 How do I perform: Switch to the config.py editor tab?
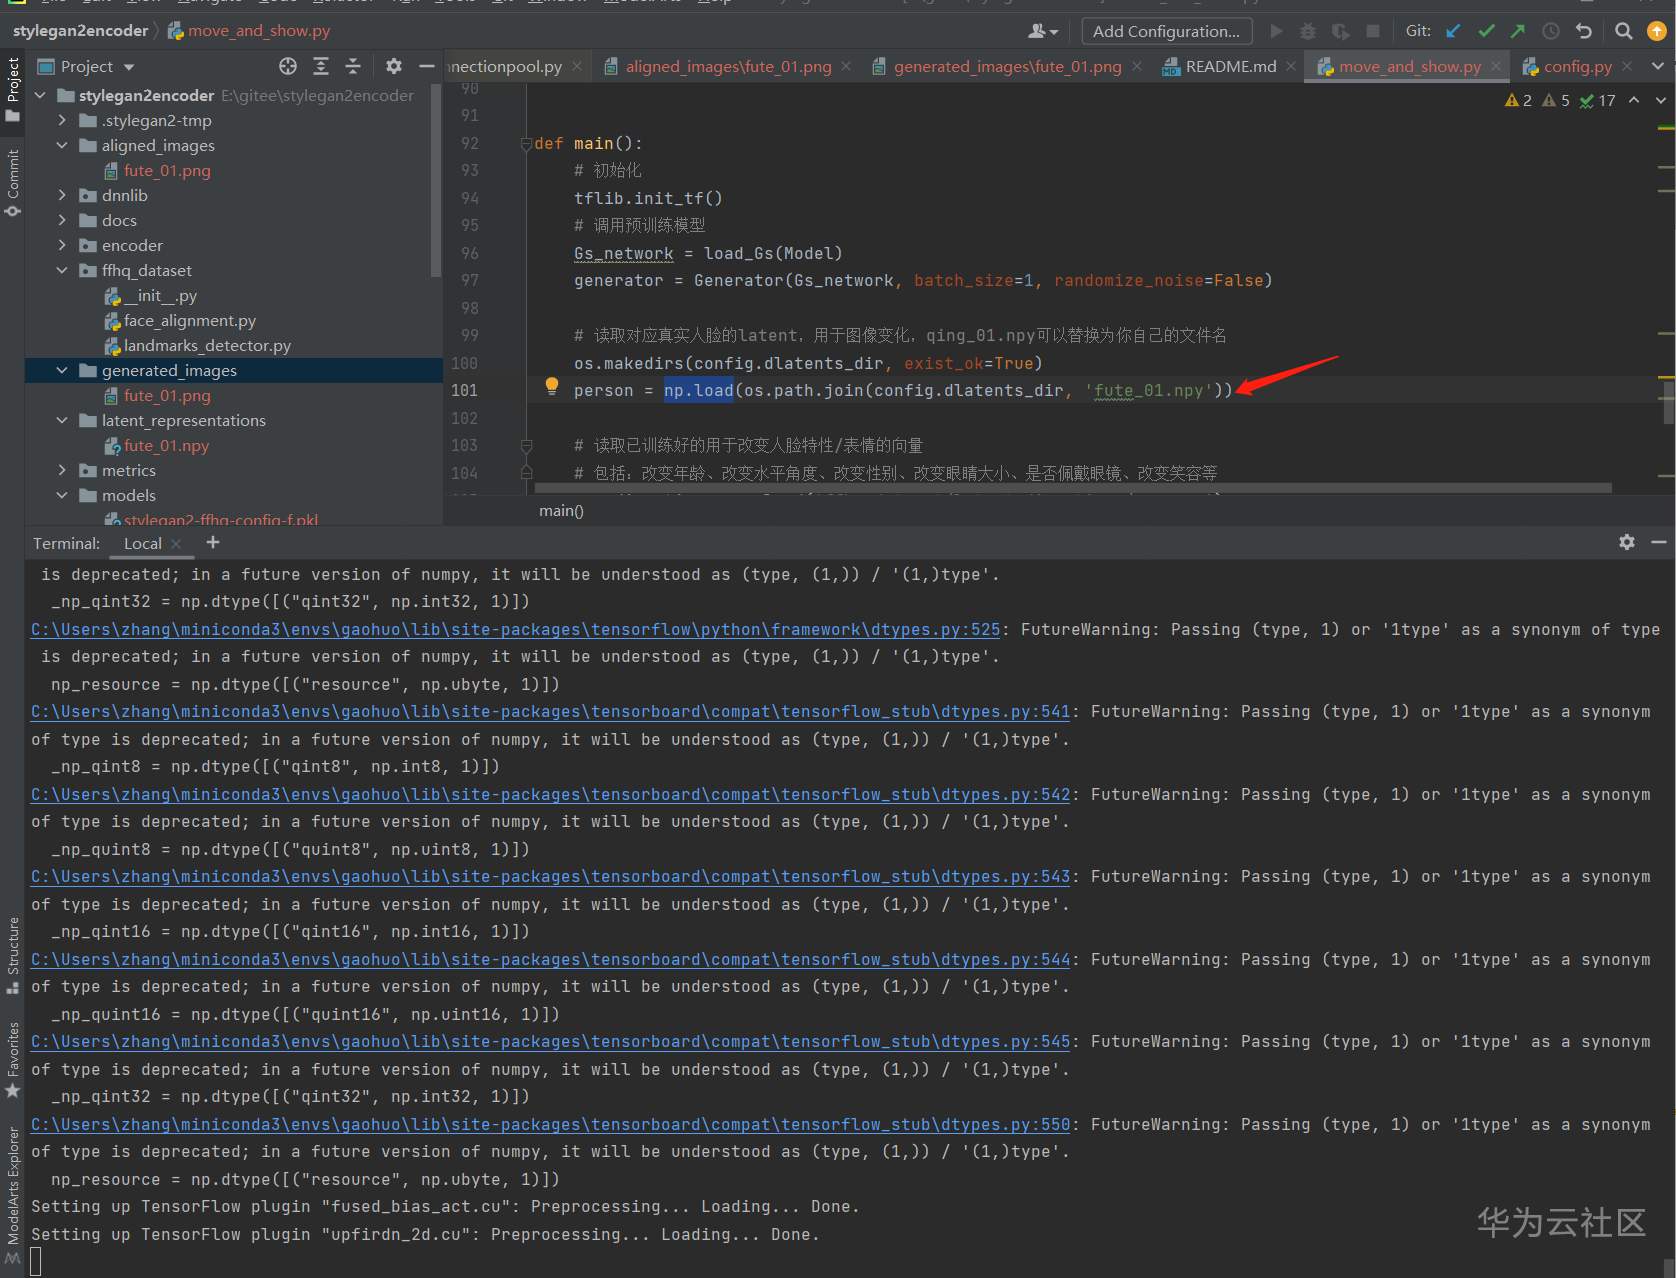(x=1577, y=66)
